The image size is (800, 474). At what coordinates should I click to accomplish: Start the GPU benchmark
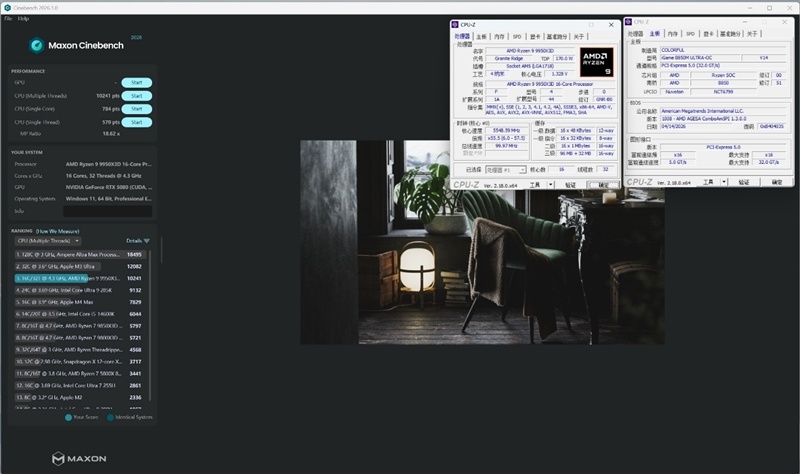[137, 83]
